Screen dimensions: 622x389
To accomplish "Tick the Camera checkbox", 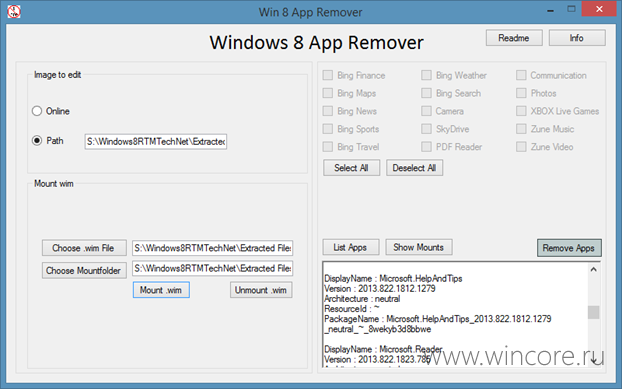I will click(x=426, y=111).
